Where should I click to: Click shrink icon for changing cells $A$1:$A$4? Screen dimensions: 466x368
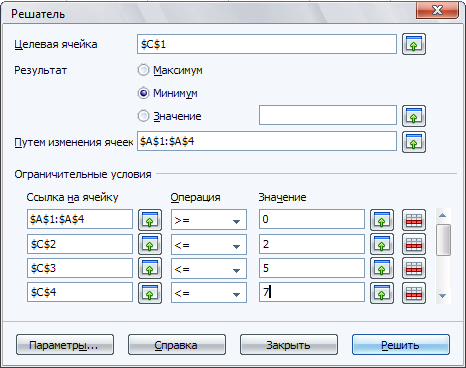pyautogui.click(x=414, y=142)
